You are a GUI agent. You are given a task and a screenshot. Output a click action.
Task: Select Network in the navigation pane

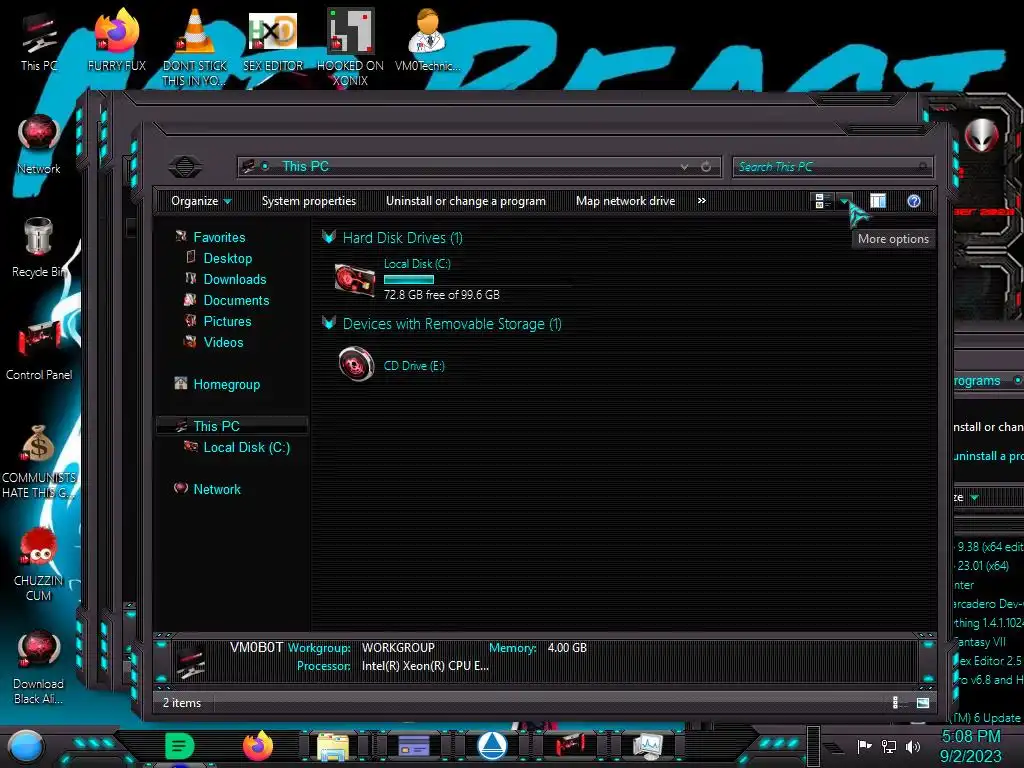point(217,489)
